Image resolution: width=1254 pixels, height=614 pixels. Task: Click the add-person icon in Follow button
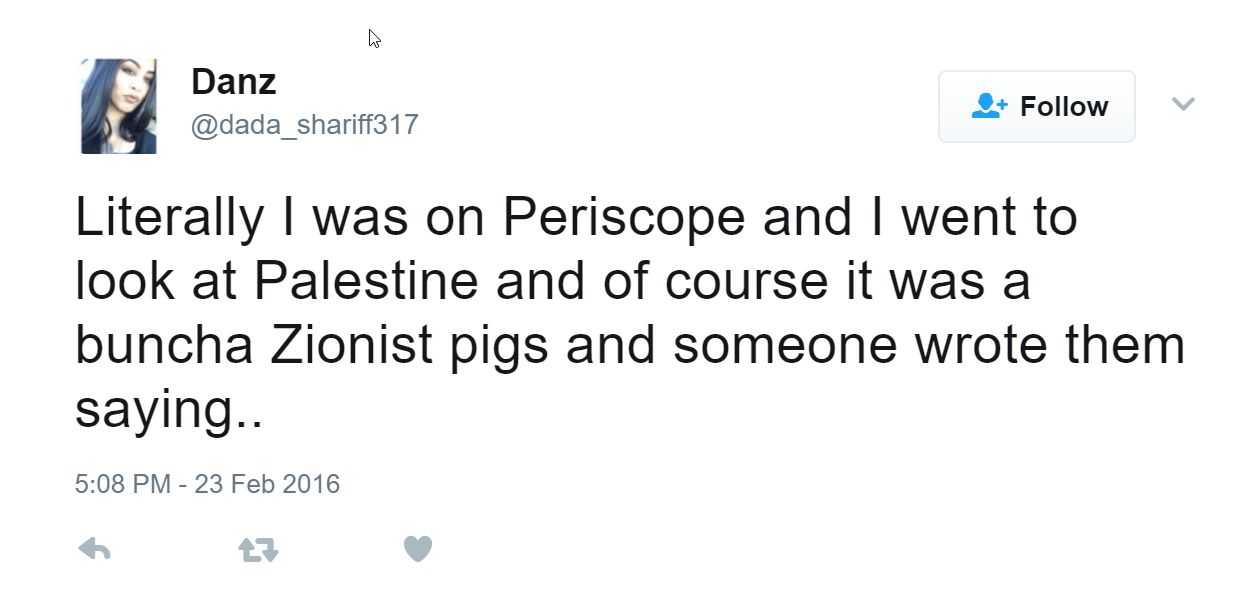pyautogui.click(x=990, y=106)
